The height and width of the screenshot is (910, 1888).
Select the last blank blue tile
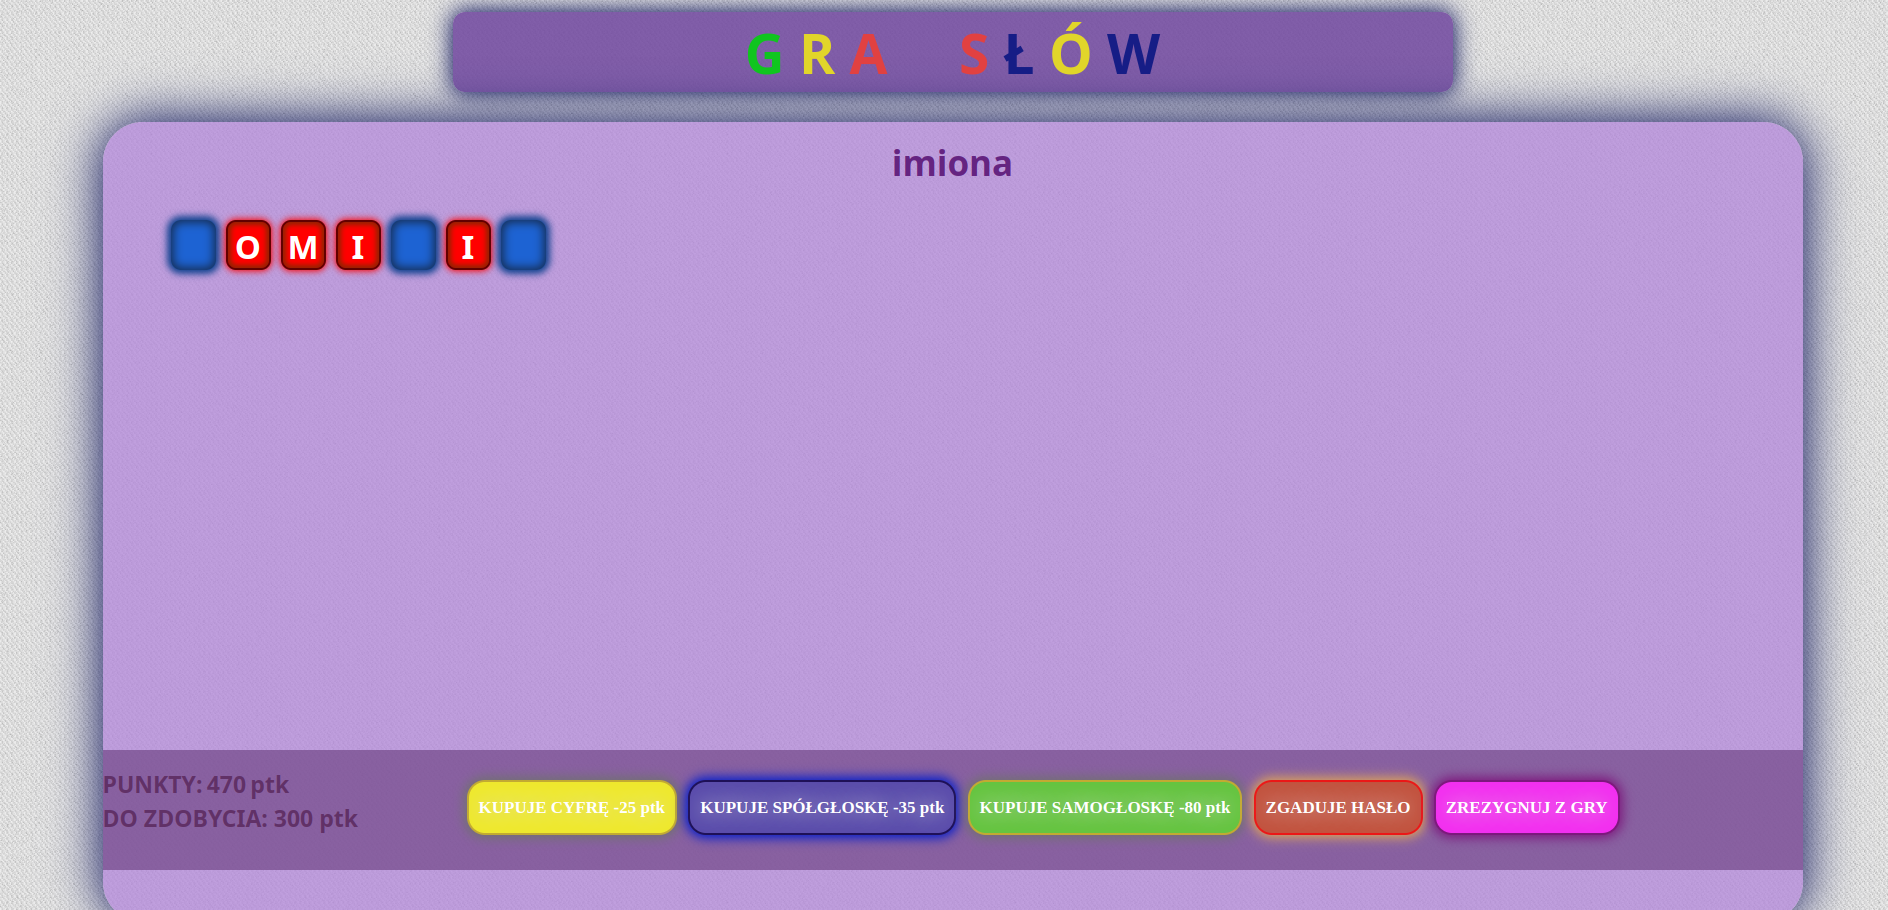(x=523, y=245)
